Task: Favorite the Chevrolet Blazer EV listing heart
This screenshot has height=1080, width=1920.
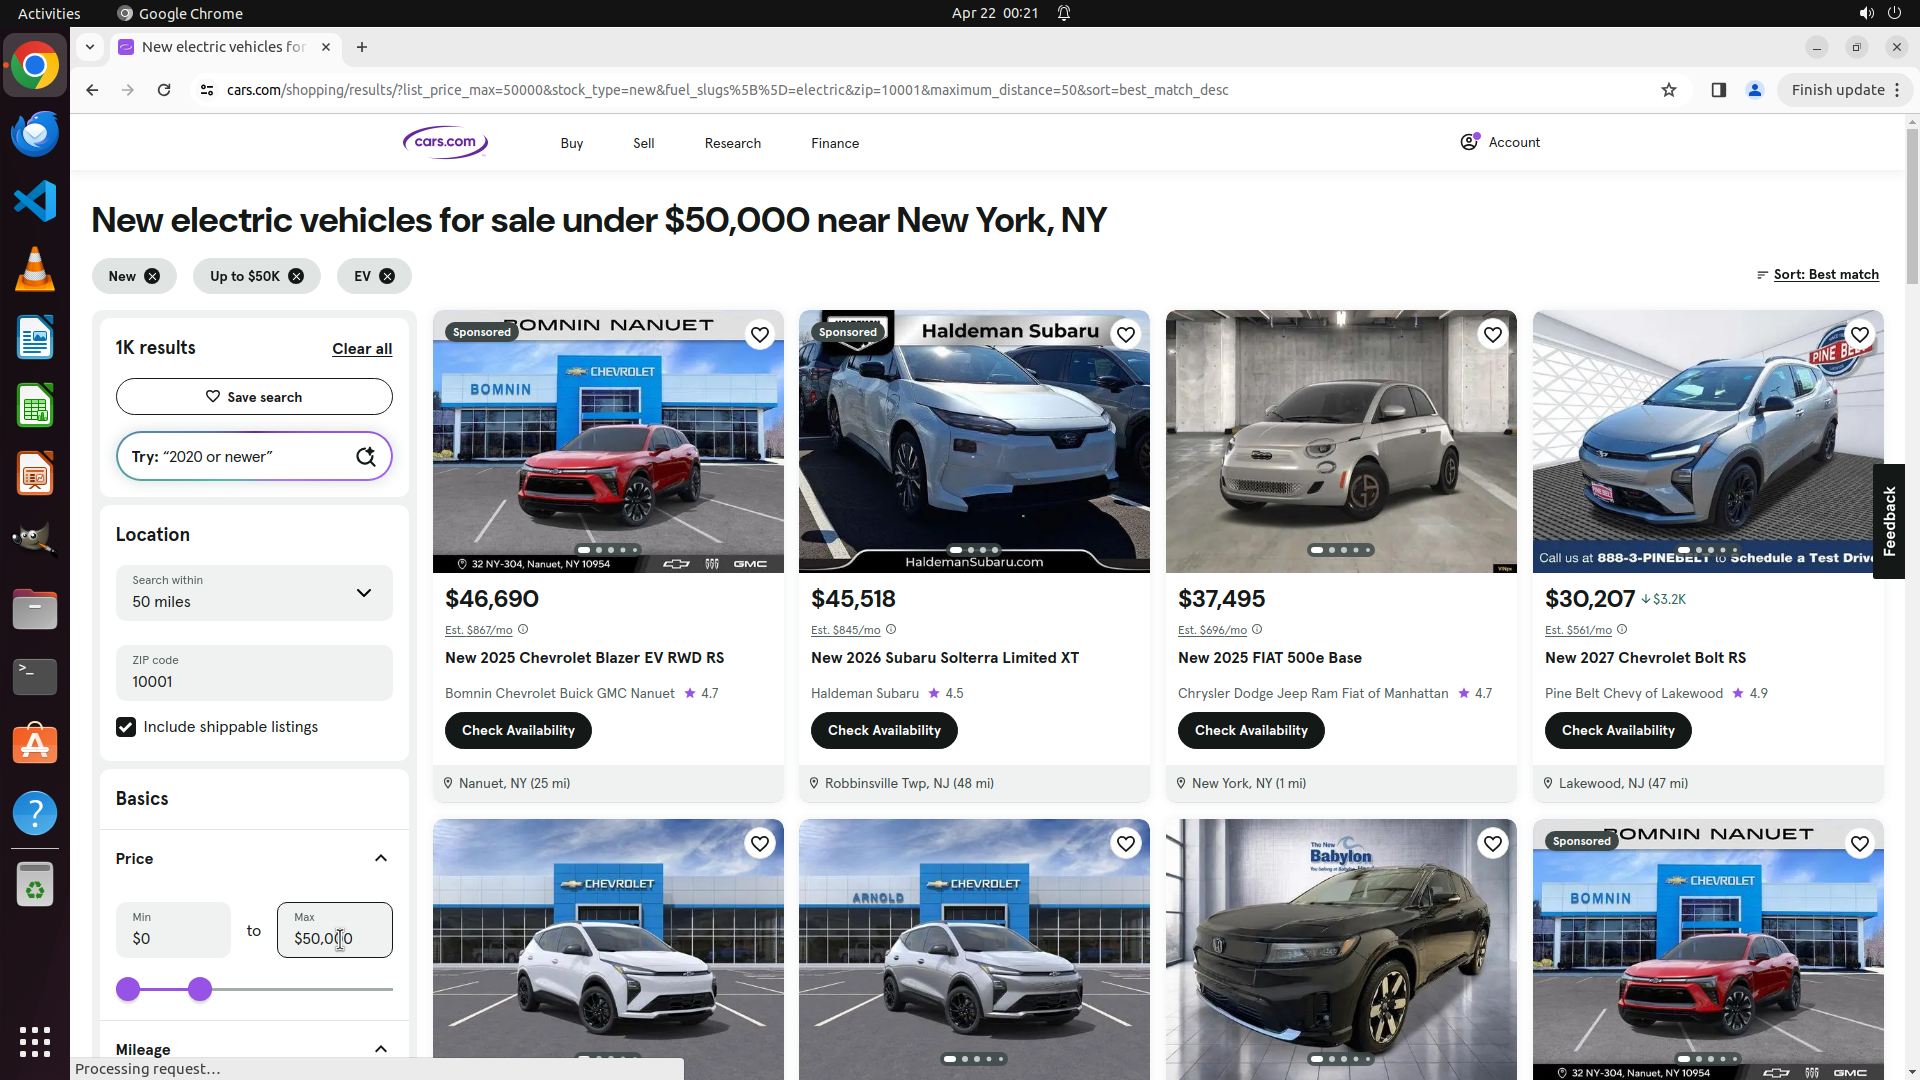Action: click(760, 335)
